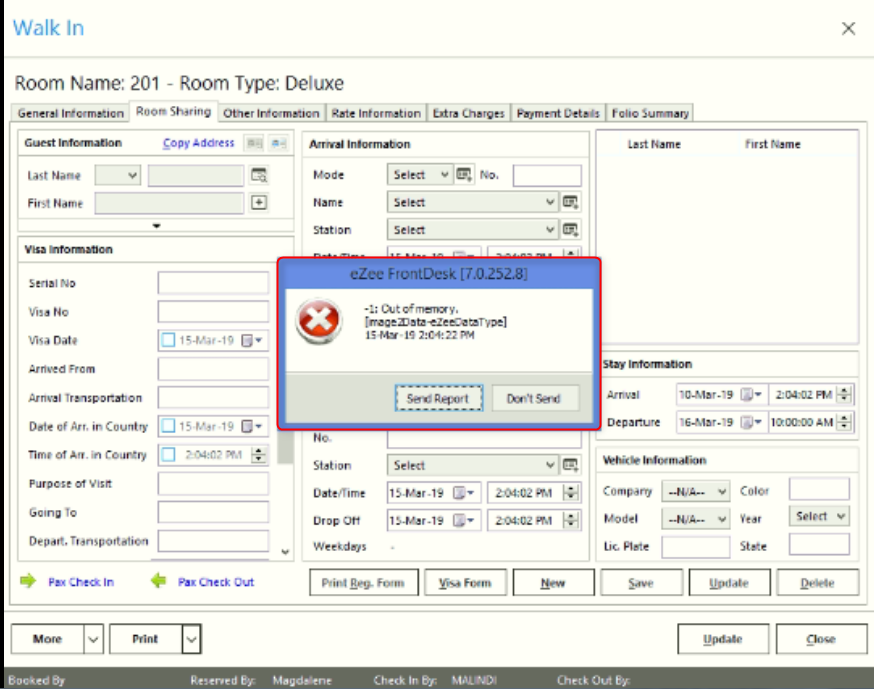The image size is (874, 689).
Task: Click the plus icon beside First Name
Action: (259, 202)
